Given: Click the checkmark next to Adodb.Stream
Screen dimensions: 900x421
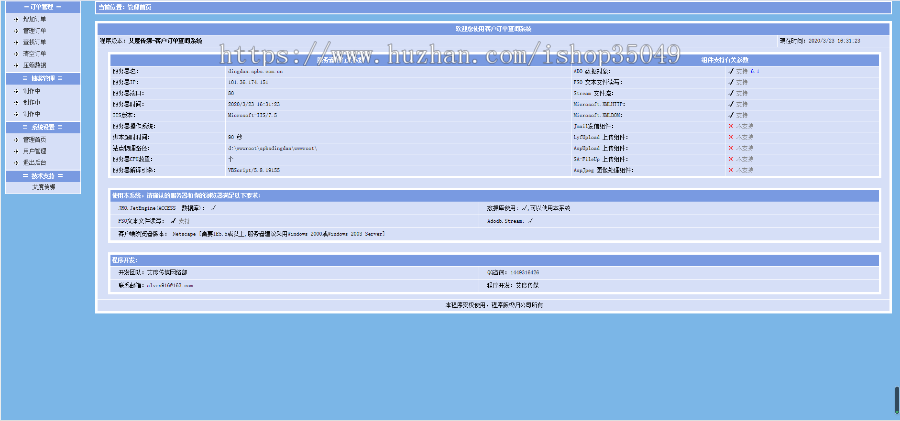Looking at the screenshot, I should (531, 220).
